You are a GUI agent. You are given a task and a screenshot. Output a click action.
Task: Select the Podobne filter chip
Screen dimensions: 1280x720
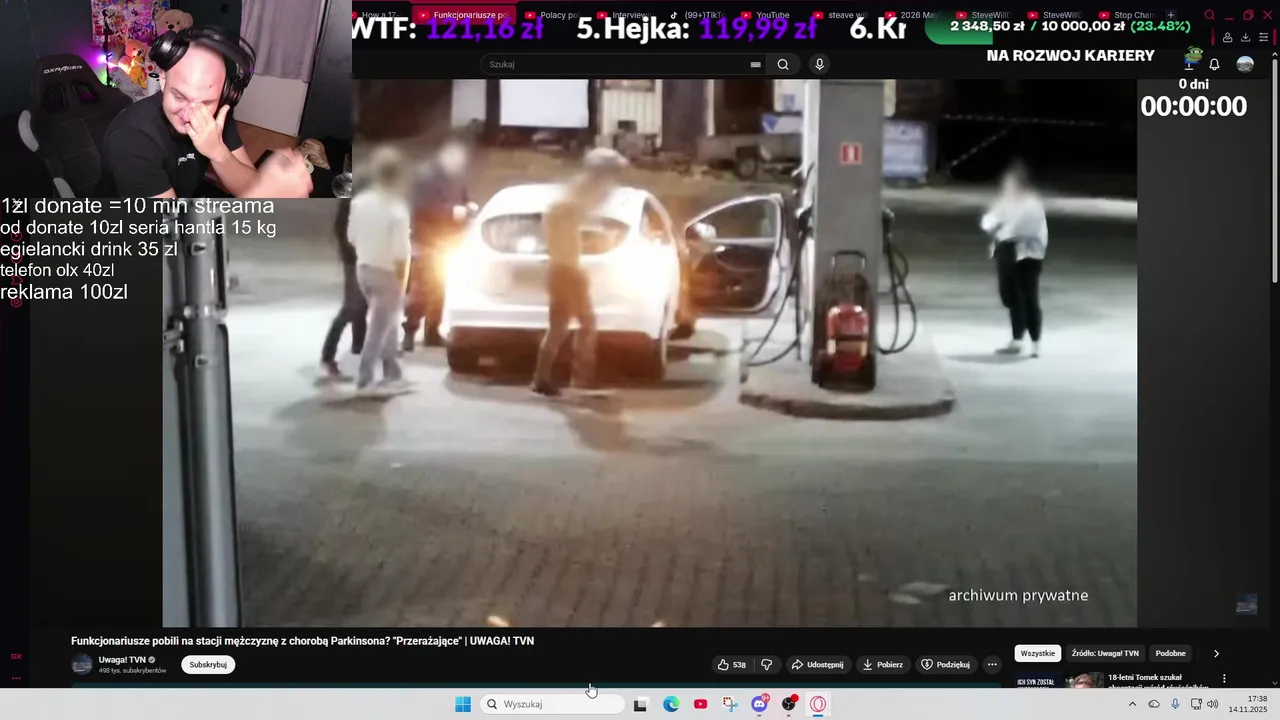coord(1170,653)
